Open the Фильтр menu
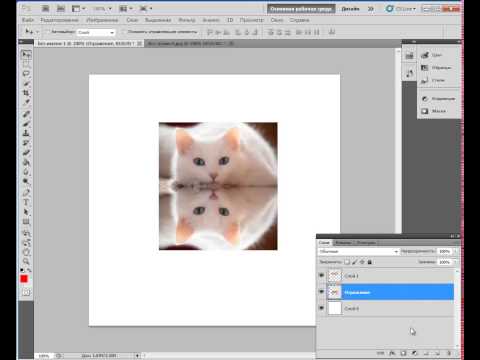Screen dimensions: 480x360 187,20
